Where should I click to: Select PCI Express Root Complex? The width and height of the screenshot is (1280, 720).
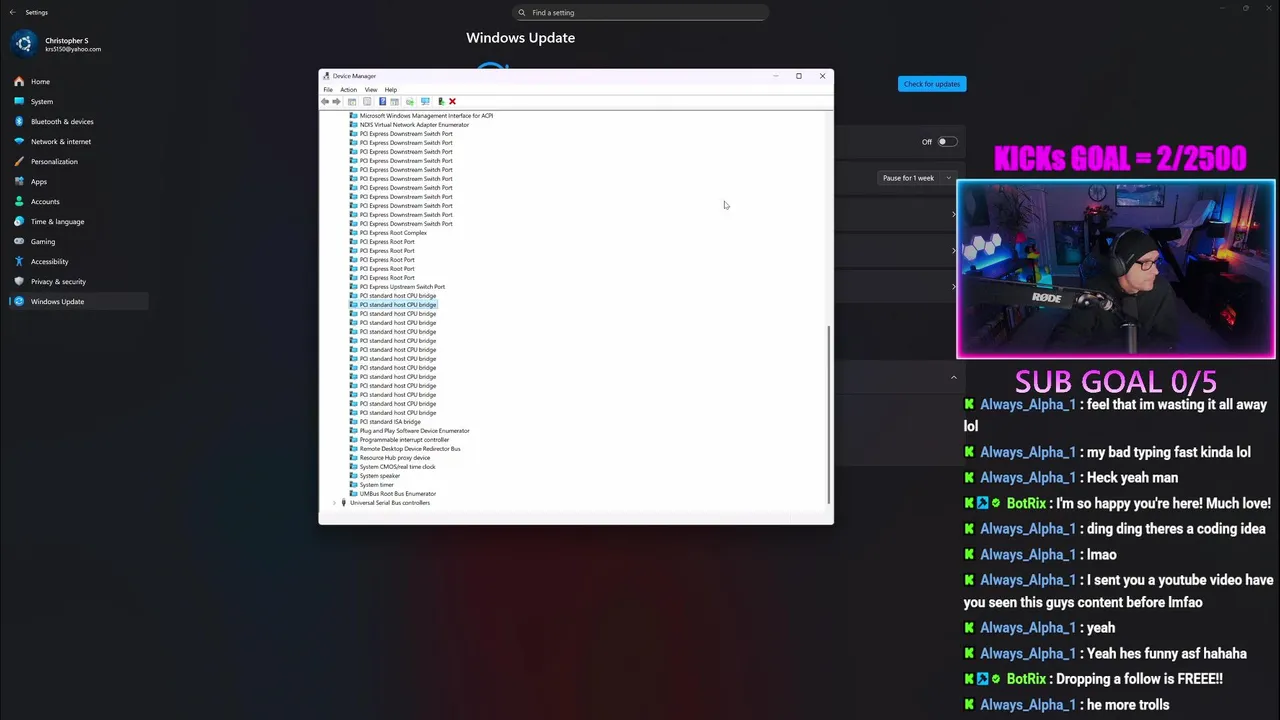[x=393, y=232]
